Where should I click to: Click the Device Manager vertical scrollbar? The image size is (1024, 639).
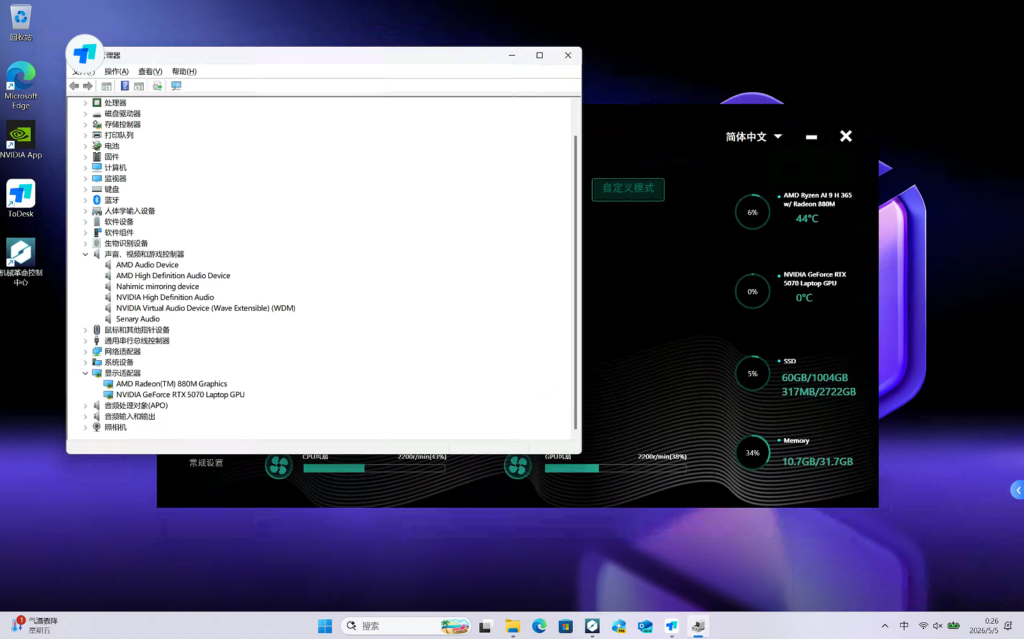coord(575,282)
